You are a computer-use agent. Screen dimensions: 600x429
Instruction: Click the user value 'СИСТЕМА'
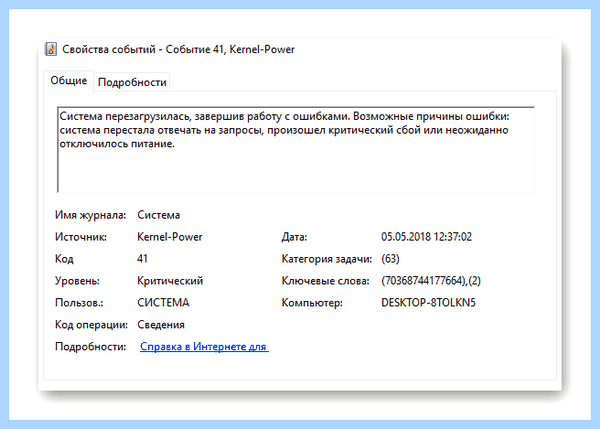point(163,303)
